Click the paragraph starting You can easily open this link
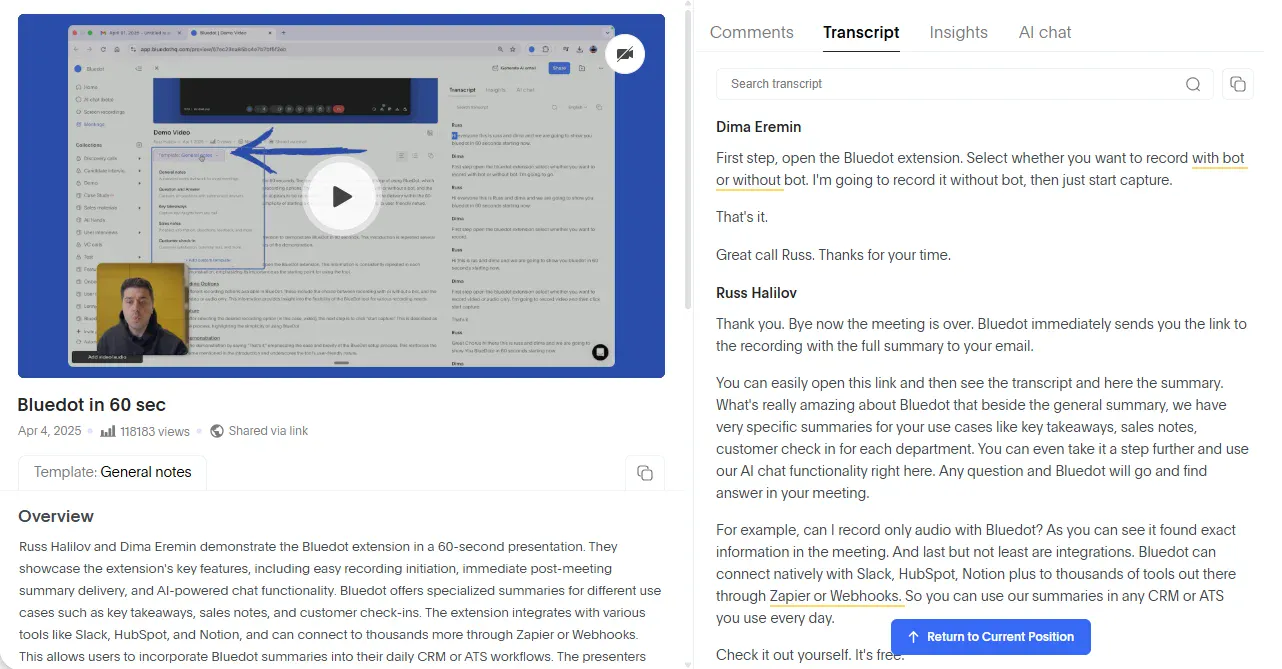The width and height of the screenshot is (1282, 669). (x=982, y=437)
